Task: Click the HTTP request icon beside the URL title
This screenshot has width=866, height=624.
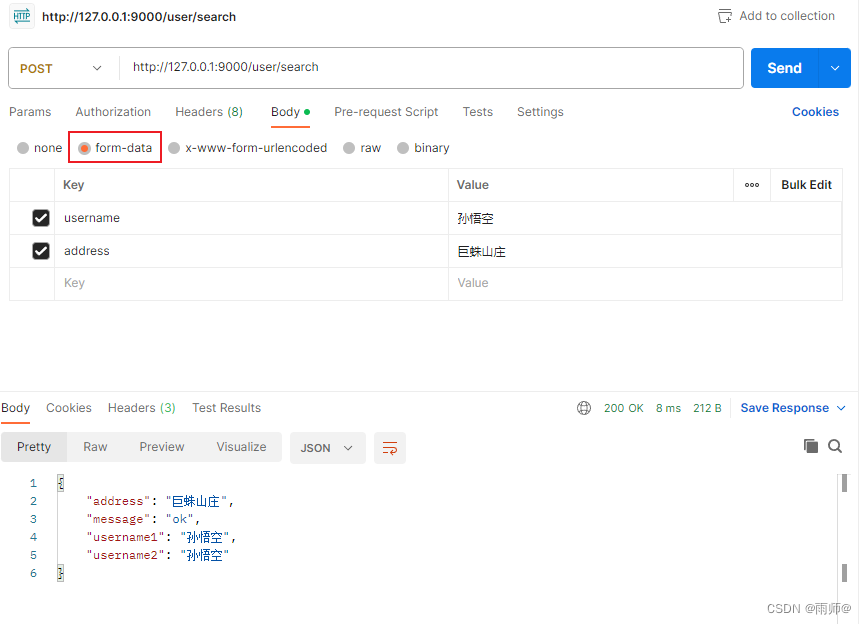Action: [21, 16]
